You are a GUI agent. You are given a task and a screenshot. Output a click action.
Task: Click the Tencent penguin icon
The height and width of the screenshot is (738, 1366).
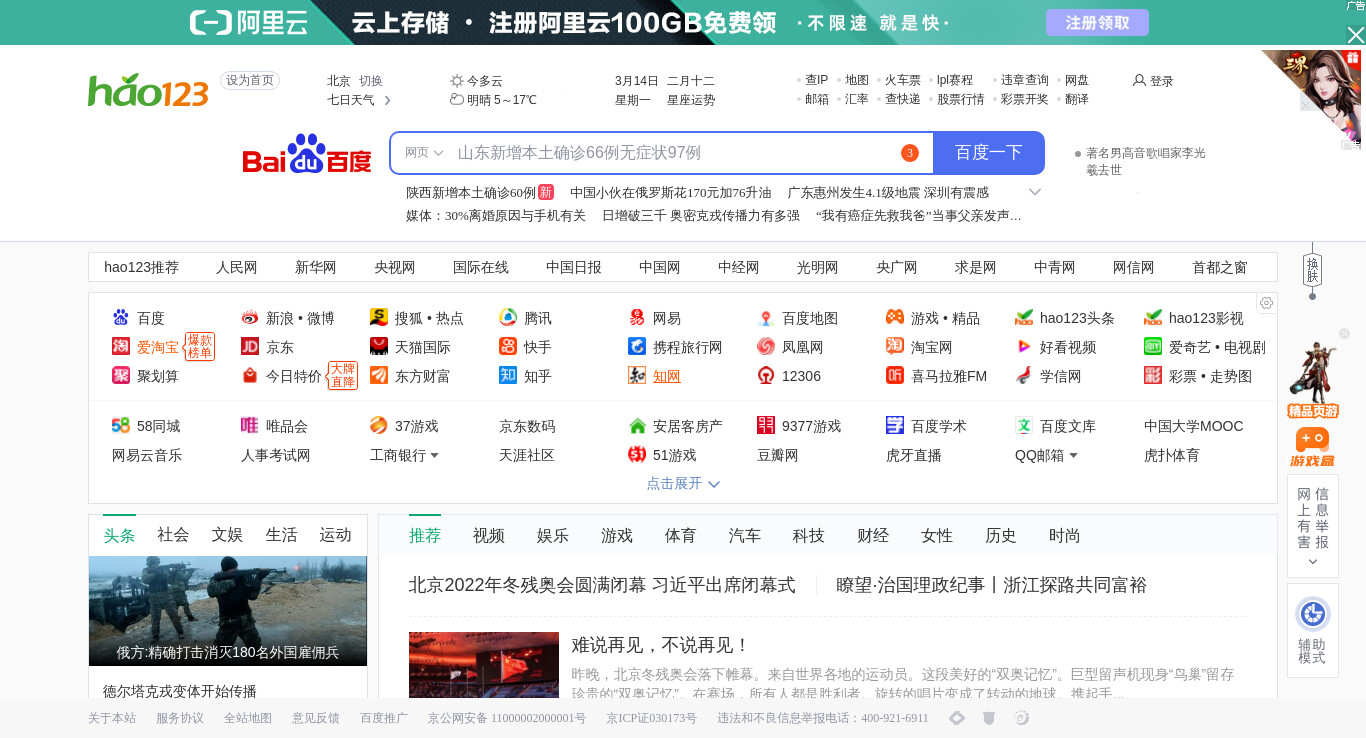508,318
